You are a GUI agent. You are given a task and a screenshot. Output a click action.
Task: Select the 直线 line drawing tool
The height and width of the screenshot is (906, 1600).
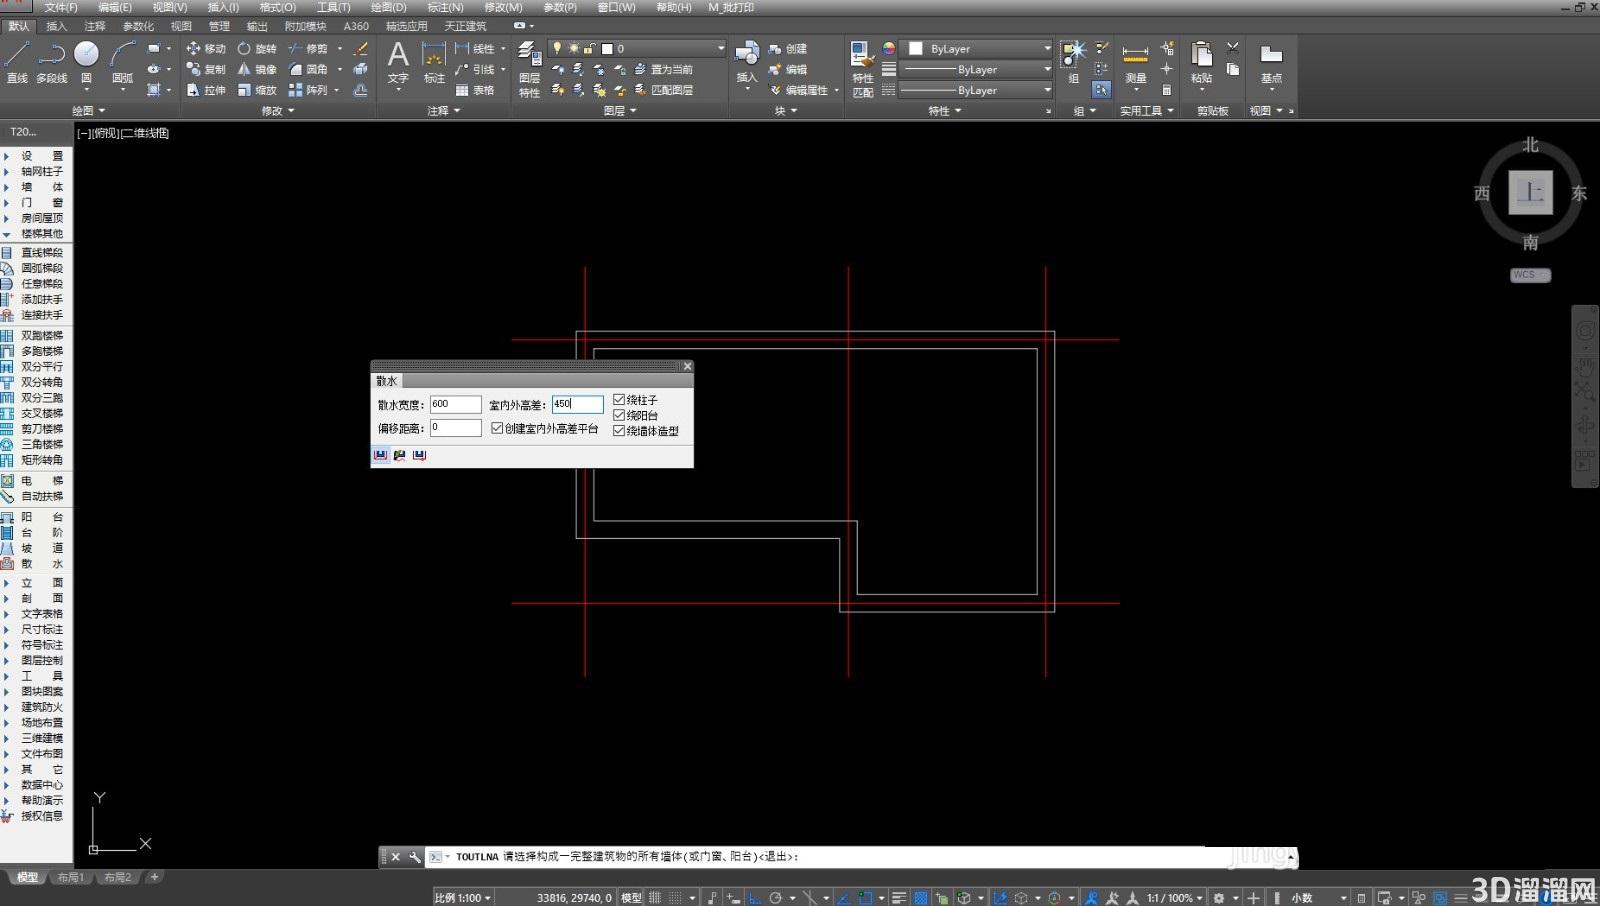[17, 62]
